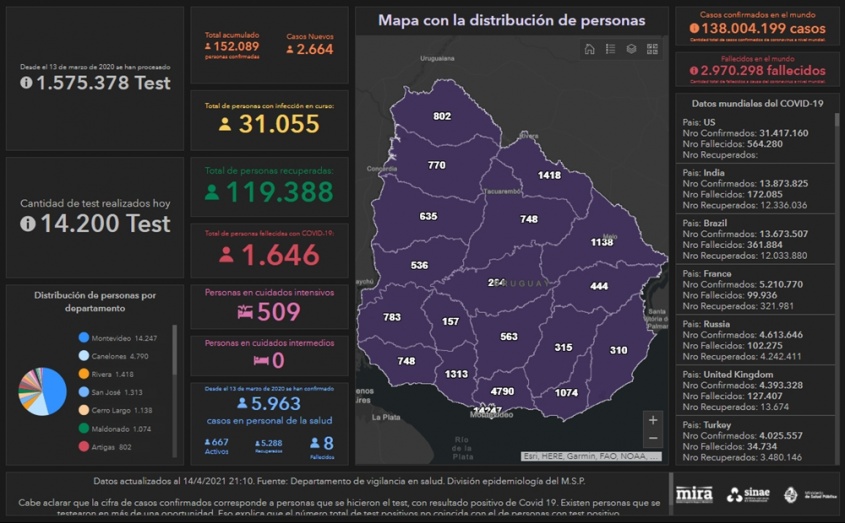The height and width of the screenshot is (523, 845).
Task: Click the department legend scrollbar
Action: tap(174, 350)
